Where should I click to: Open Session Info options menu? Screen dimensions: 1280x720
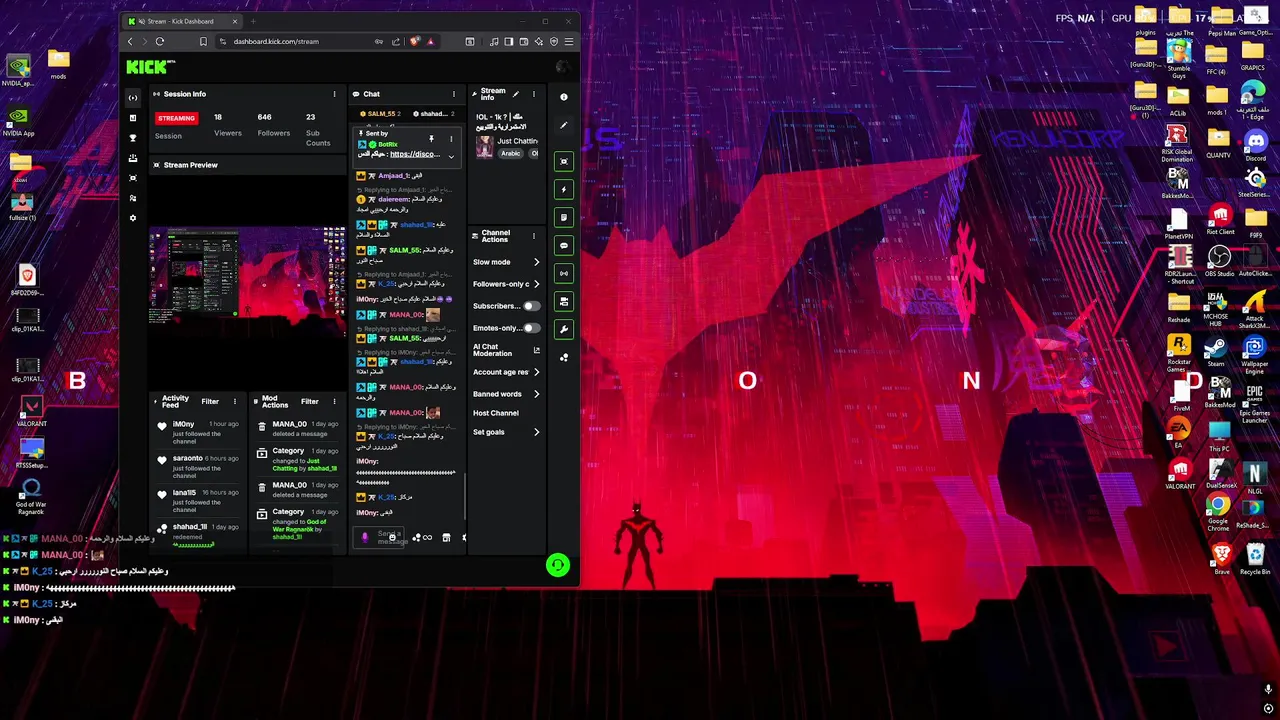[x=335, y=94]
